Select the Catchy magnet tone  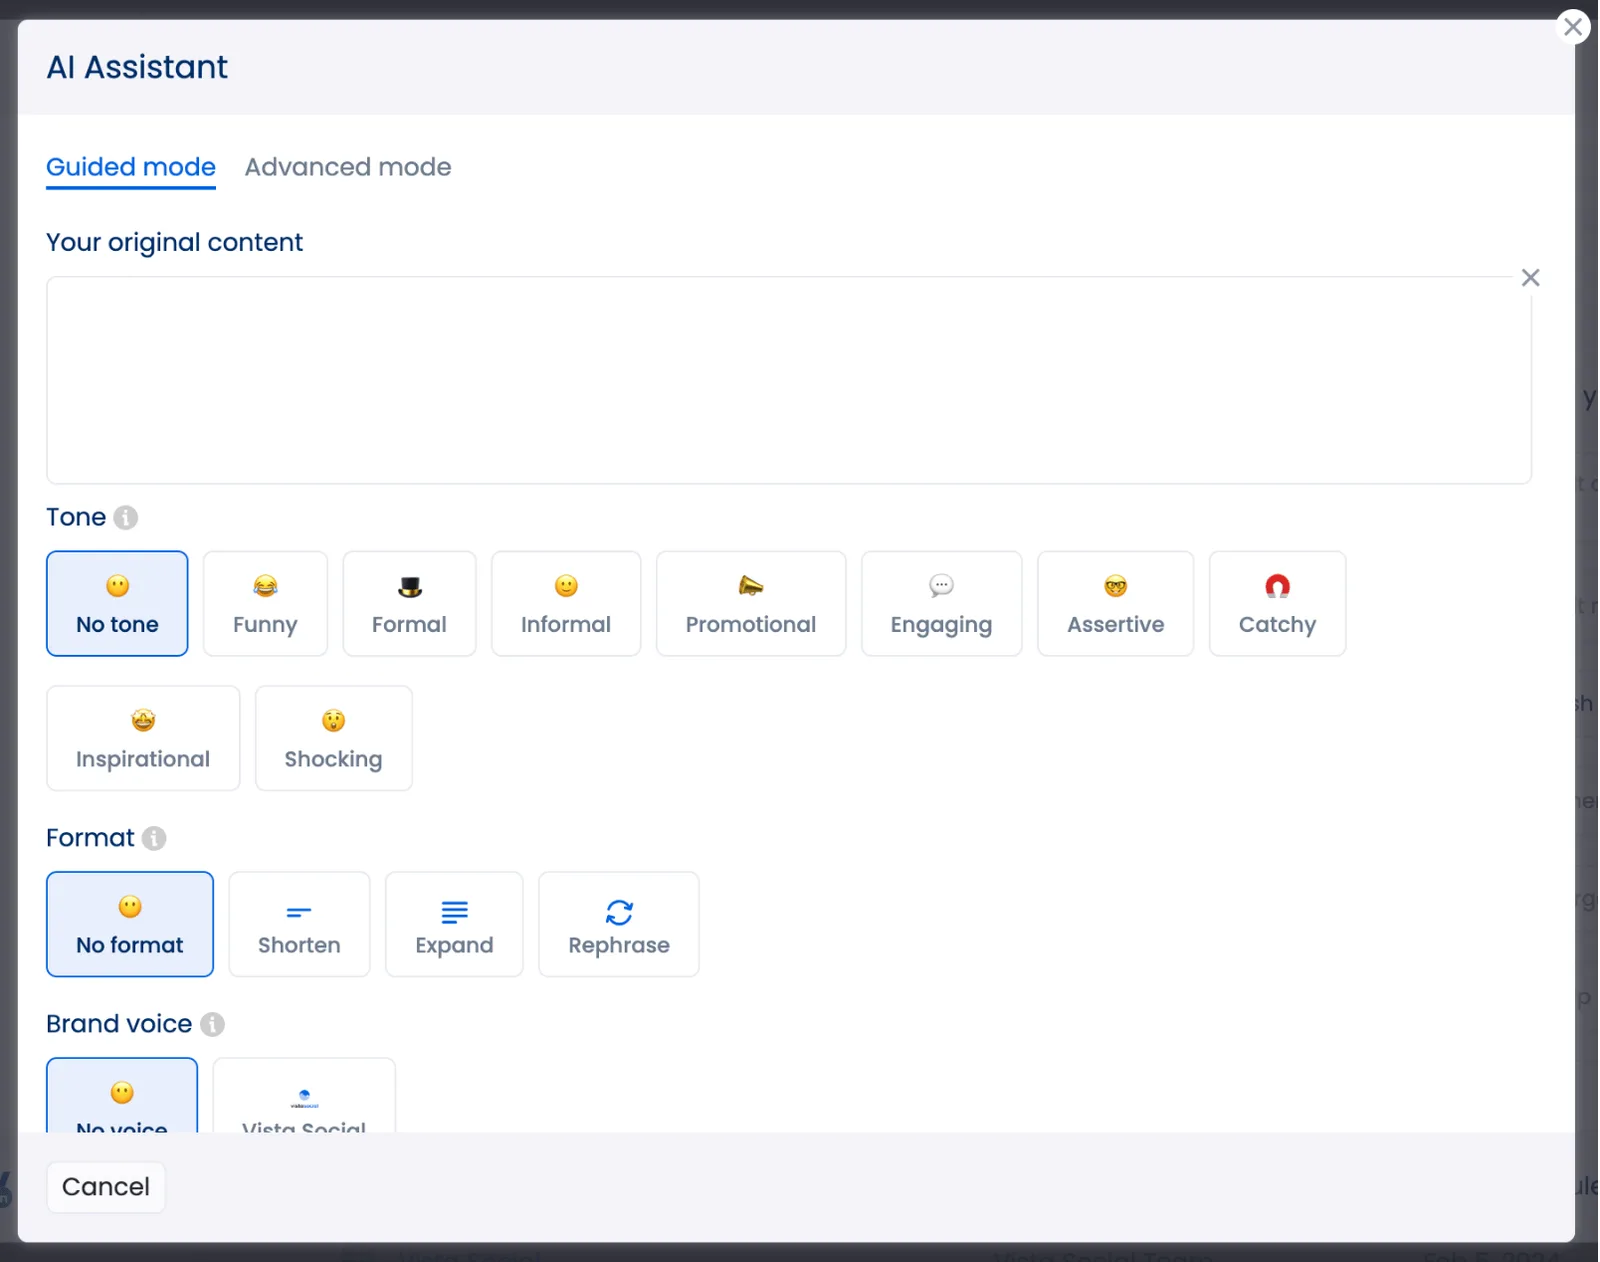point(1277,603)
